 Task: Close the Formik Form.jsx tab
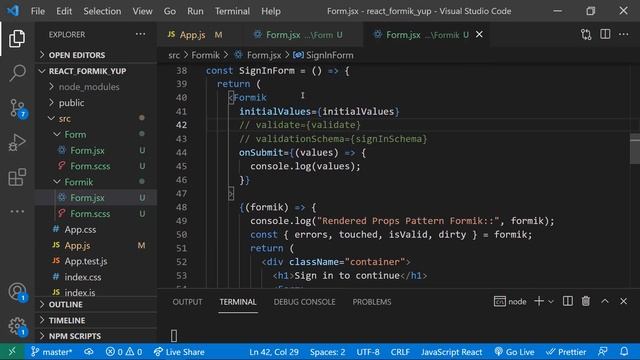pyautogui.click(x=479, y=35)
